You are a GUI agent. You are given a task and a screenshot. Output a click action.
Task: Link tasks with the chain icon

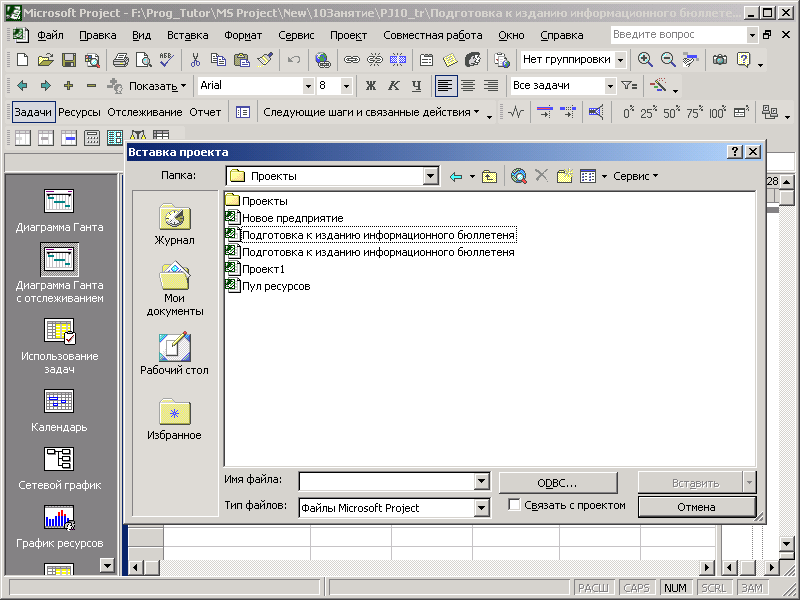tap(351, 60)
